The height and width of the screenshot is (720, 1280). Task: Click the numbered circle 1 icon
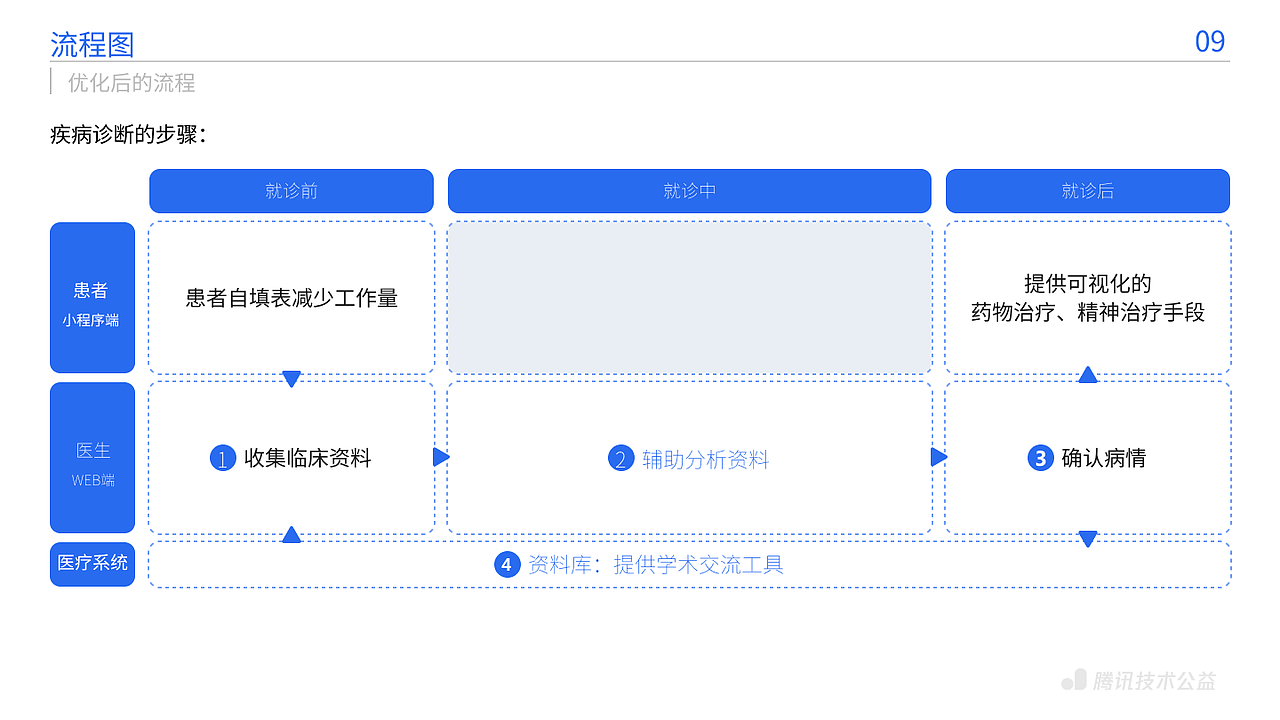pos(222,458)
